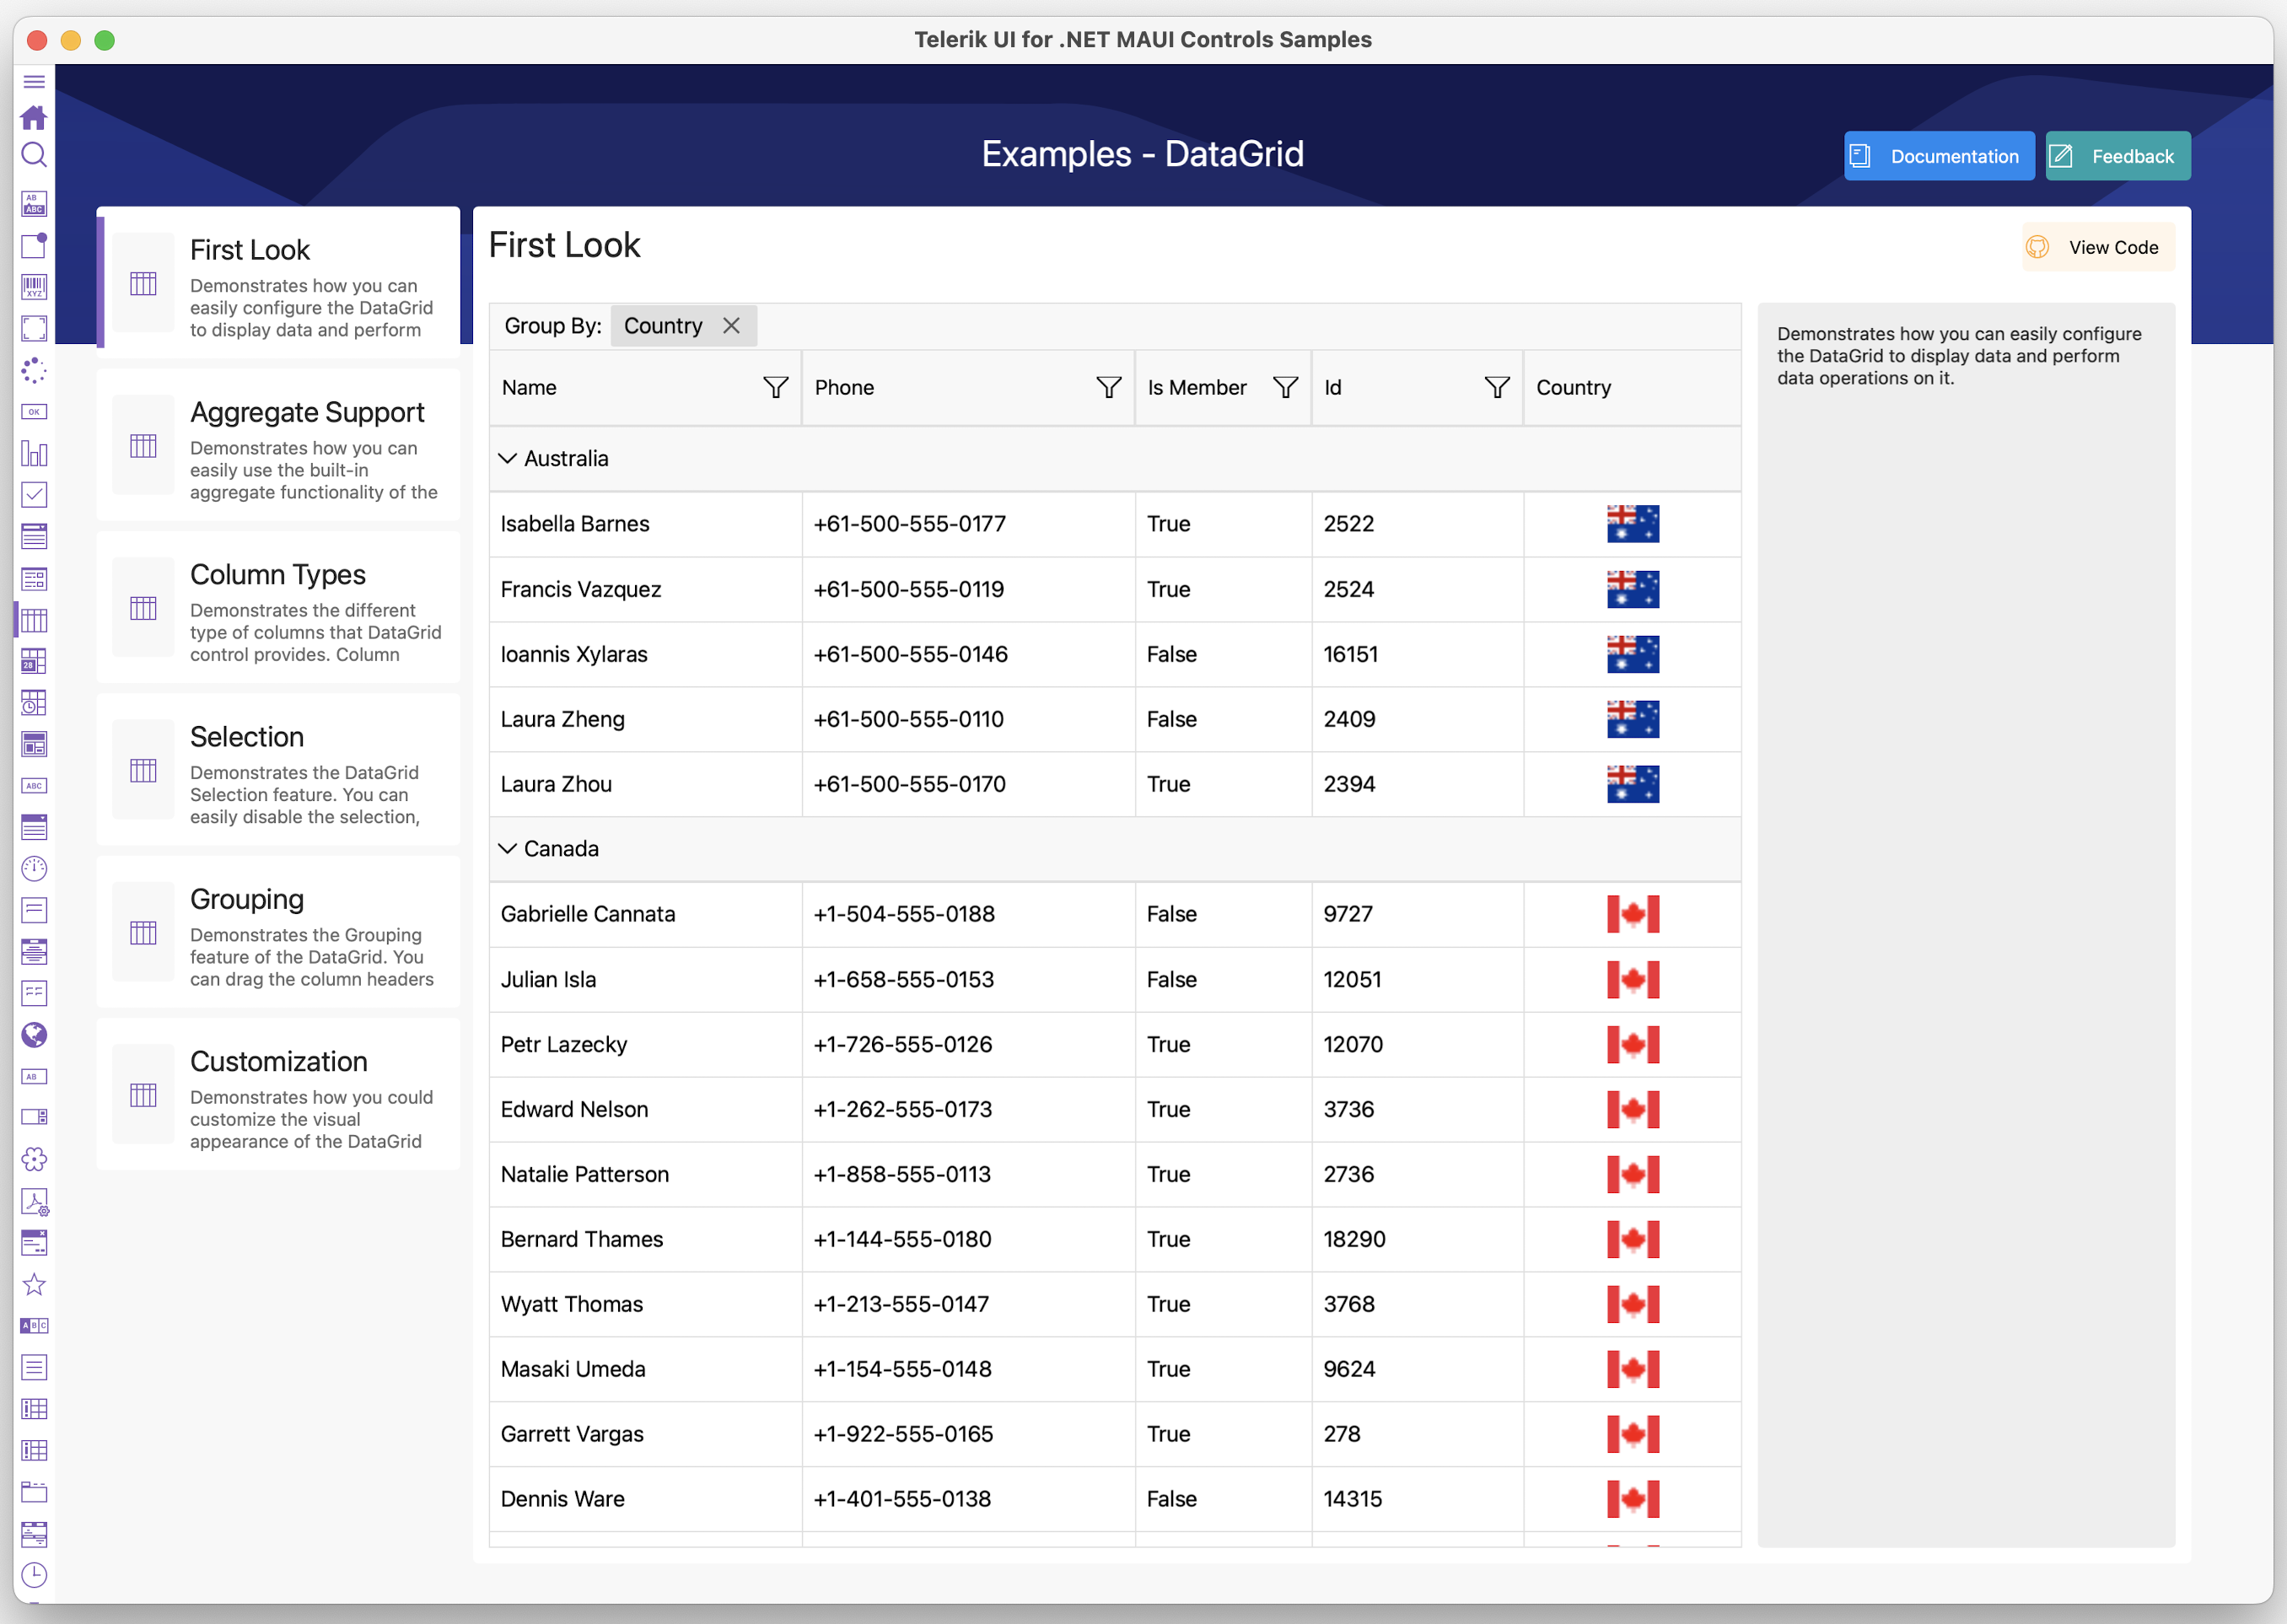
Task: Click the Feedback button
Action: [2117, 156]
